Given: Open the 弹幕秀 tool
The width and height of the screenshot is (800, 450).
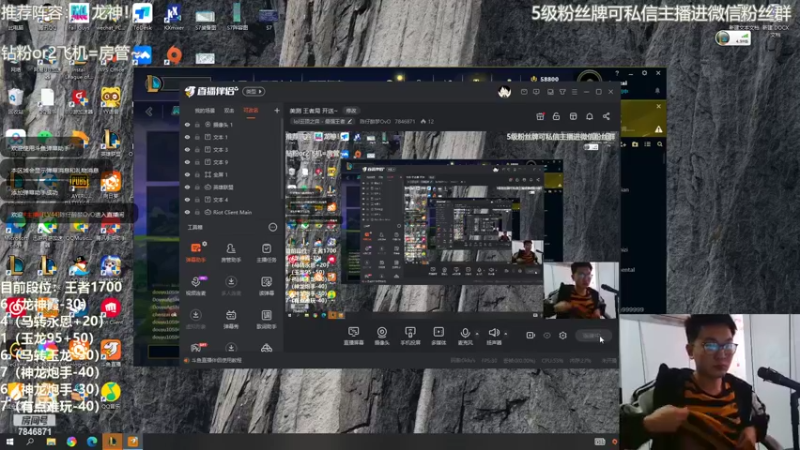Looking at the screenshot, I should click(x=231, y=319).
